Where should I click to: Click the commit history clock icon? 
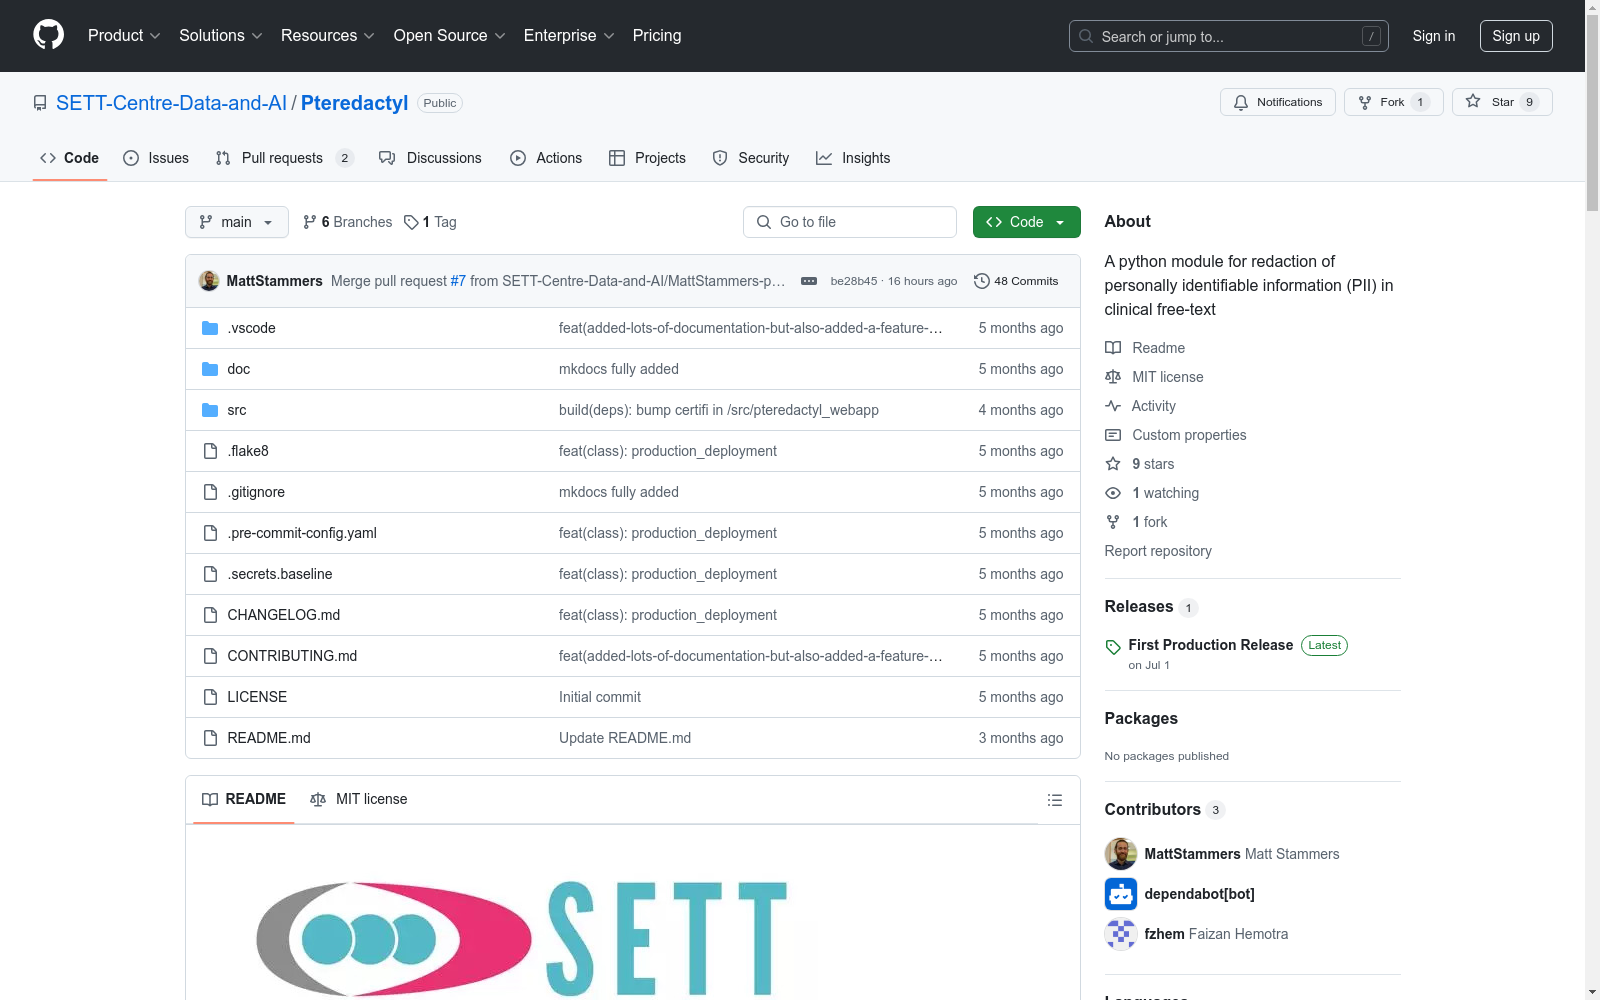pyautogui.click(x=982, y=281)
